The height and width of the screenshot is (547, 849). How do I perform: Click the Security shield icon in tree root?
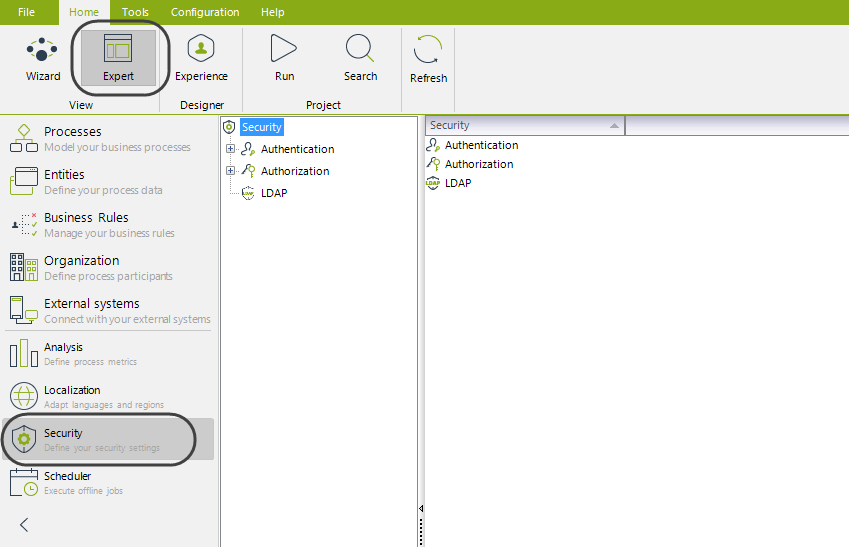coord(229,127)
